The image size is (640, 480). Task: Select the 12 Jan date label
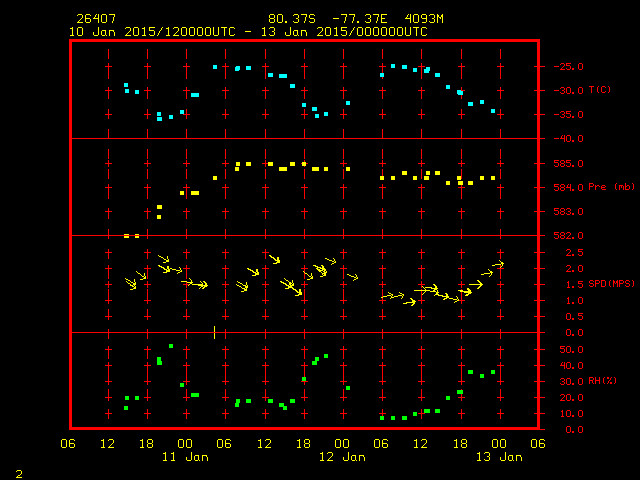tap(341, 457)
